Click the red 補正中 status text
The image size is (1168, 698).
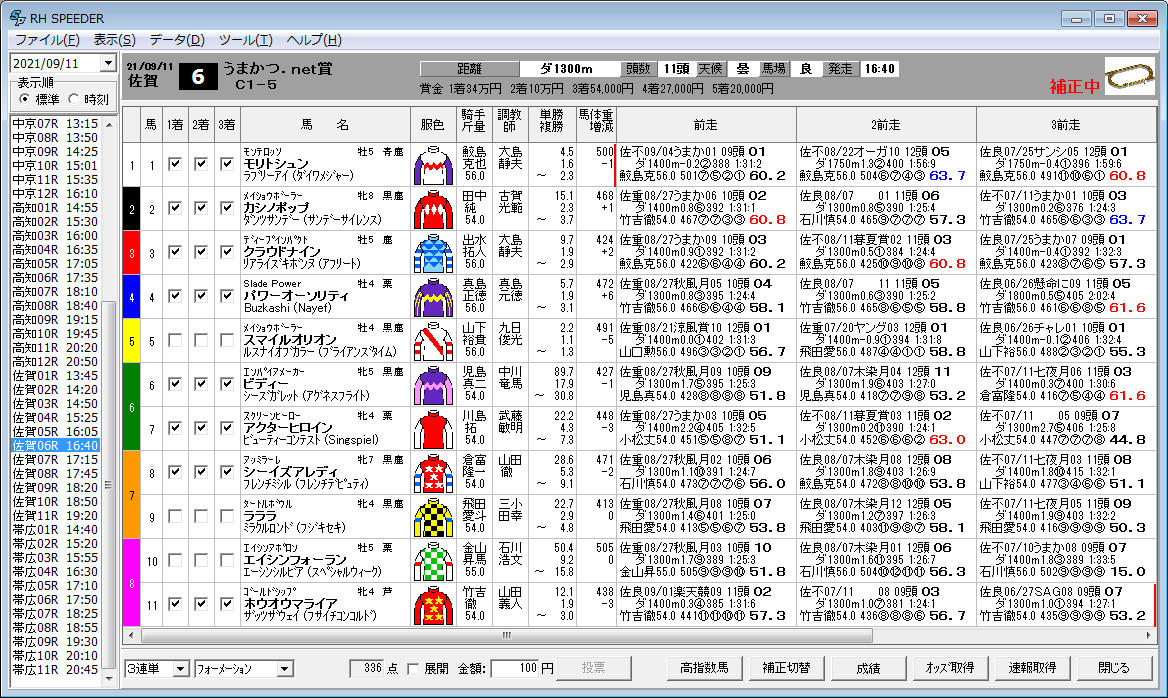click(1074, 86)
